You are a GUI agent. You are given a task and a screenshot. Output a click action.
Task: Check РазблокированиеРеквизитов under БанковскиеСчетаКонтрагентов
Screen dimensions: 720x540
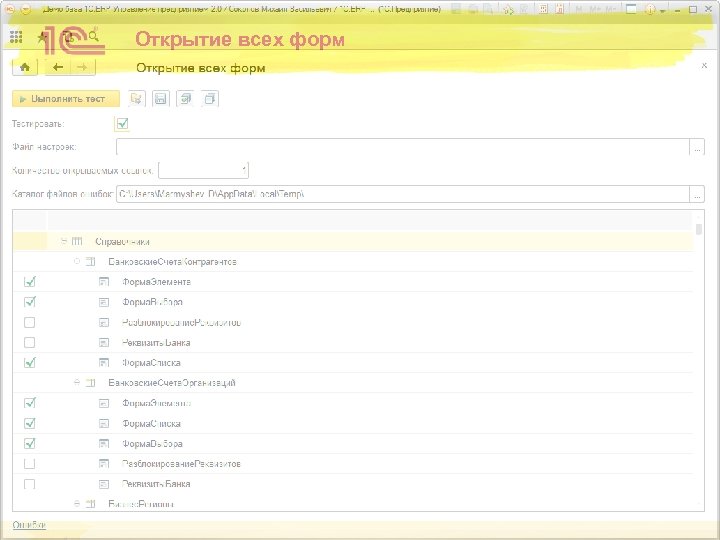coord(29,322)
